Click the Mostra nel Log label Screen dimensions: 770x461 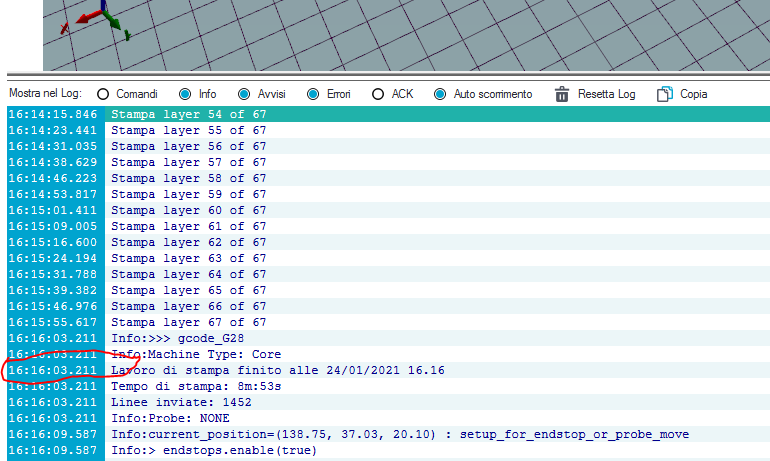[45, 93]
